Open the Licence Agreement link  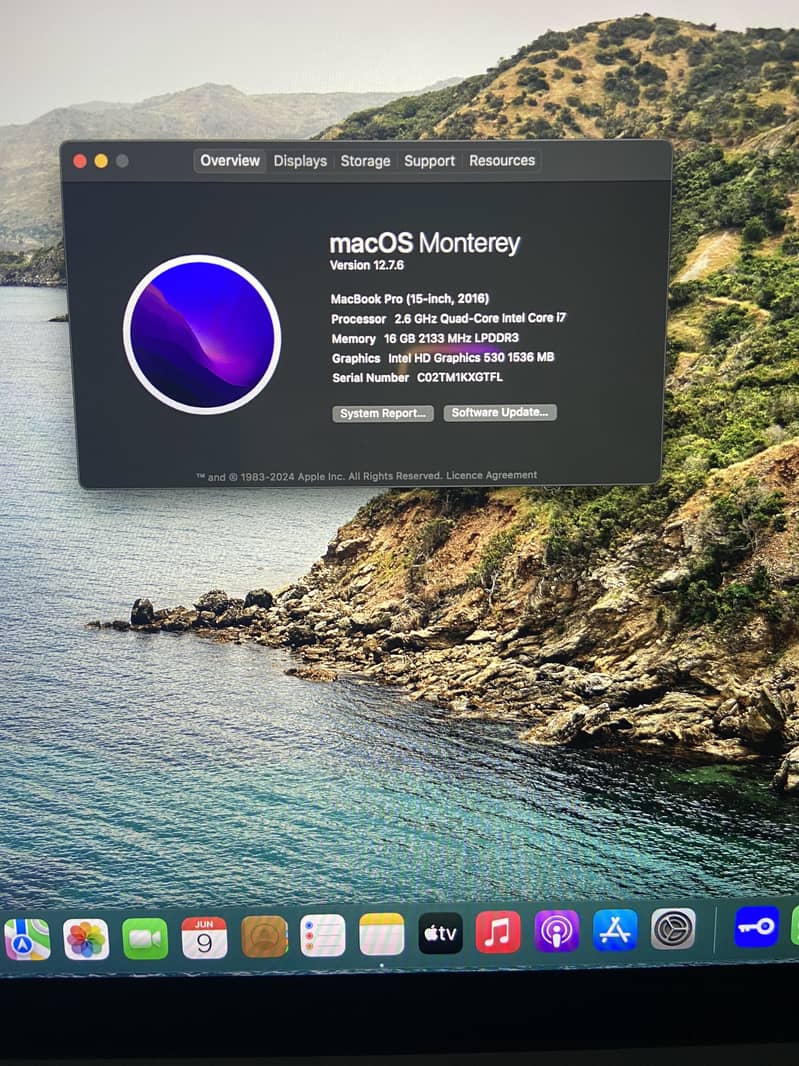(492, 475)
